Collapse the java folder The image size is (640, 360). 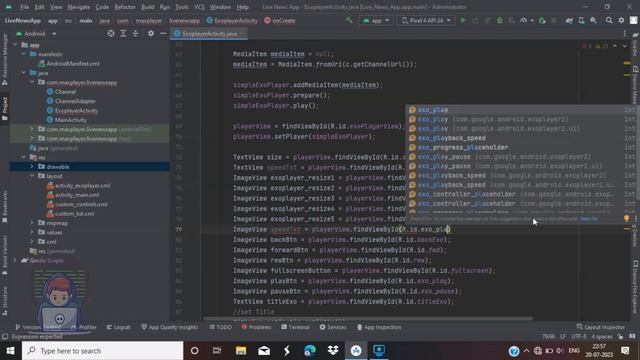coord(24,73)
